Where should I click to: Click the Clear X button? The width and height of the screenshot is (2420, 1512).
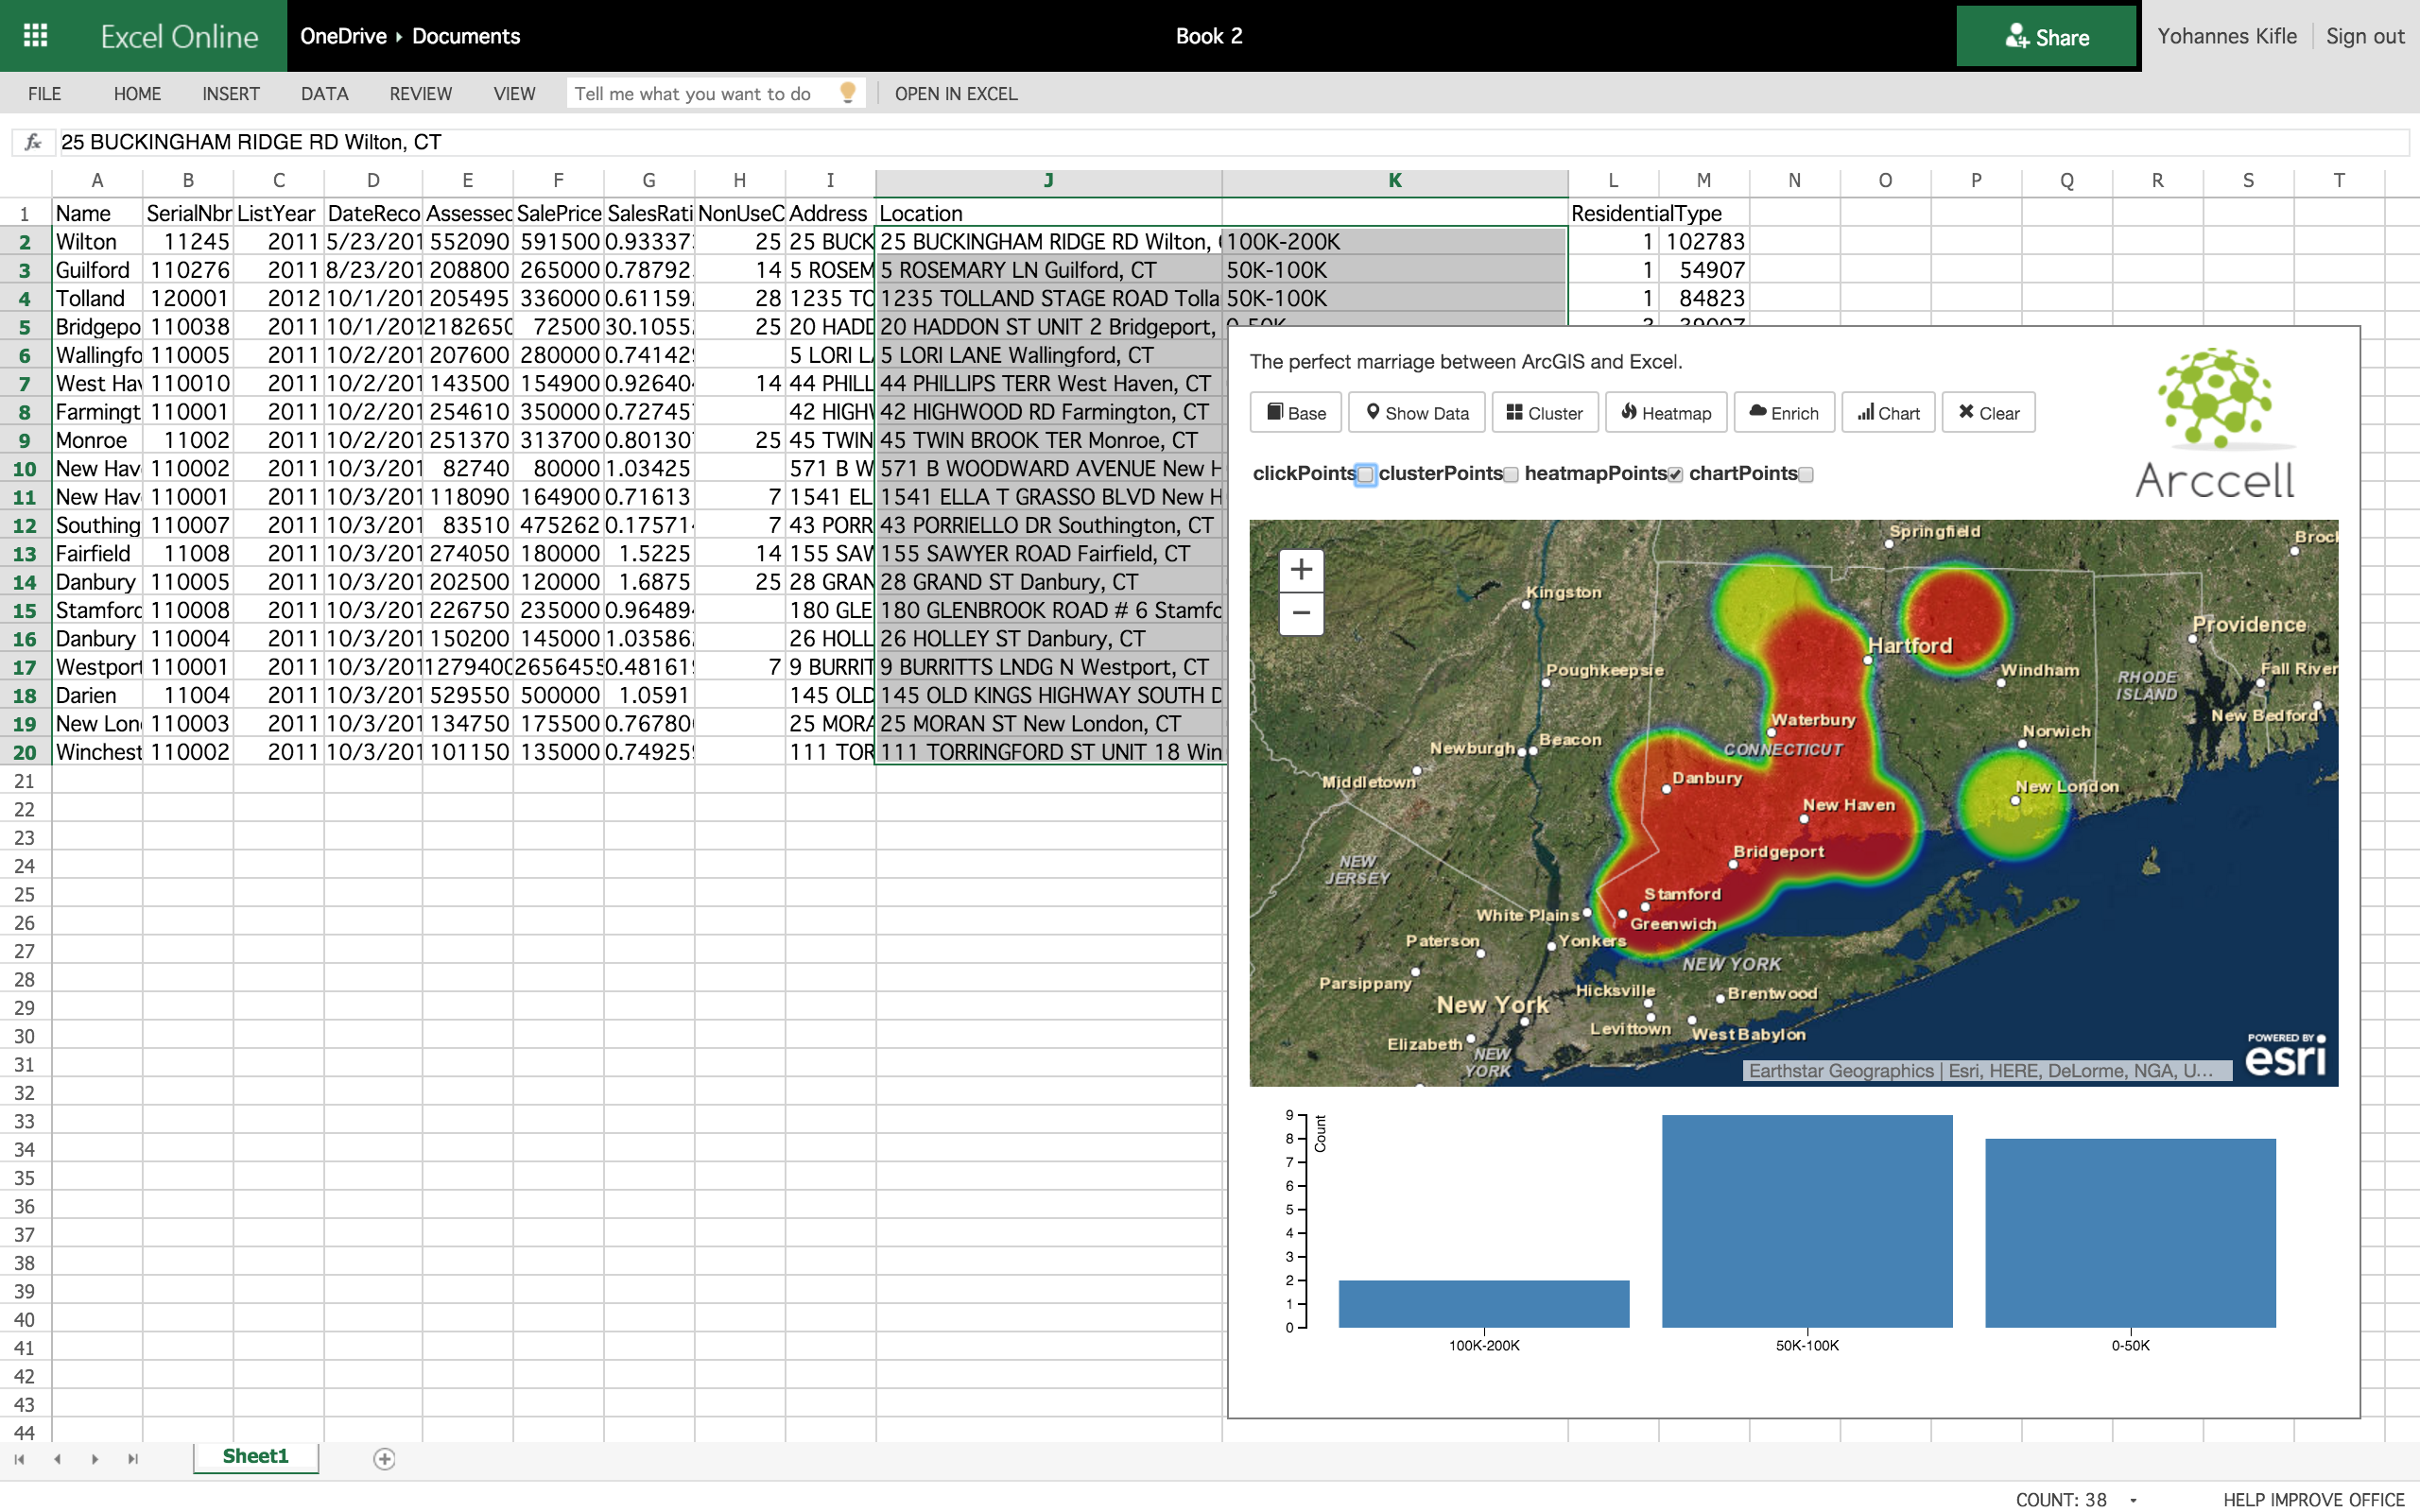(1987, 413)
